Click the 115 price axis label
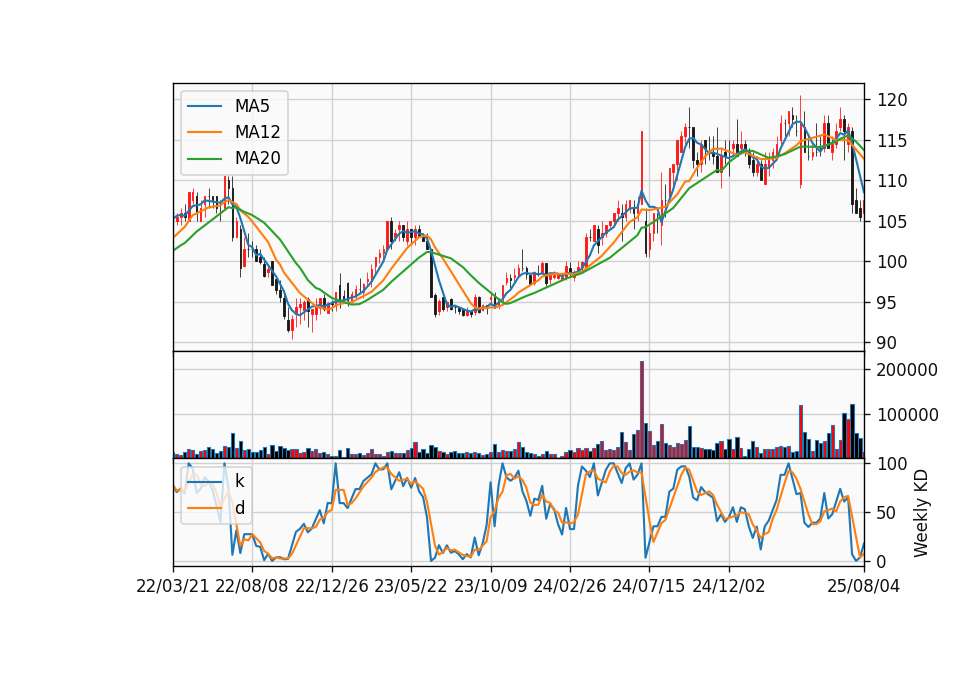This screenshot has width=960, height=690. click(891, 140)
